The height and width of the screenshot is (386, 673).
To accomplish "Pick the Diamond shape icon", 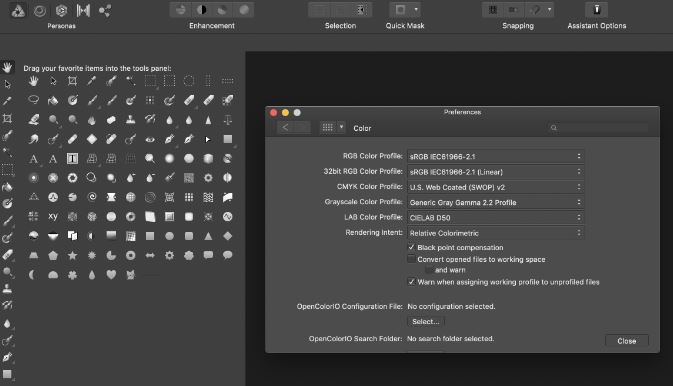I will (x=227, y=236).
